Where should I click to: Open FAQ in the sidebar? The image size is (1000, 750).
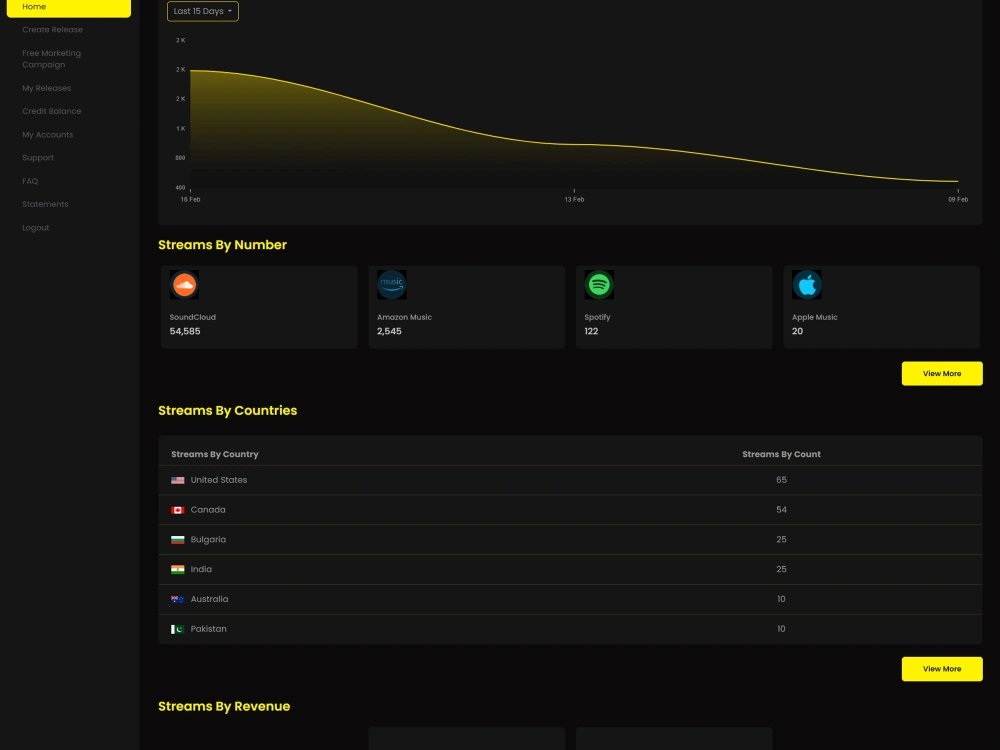tap(30, 181)
